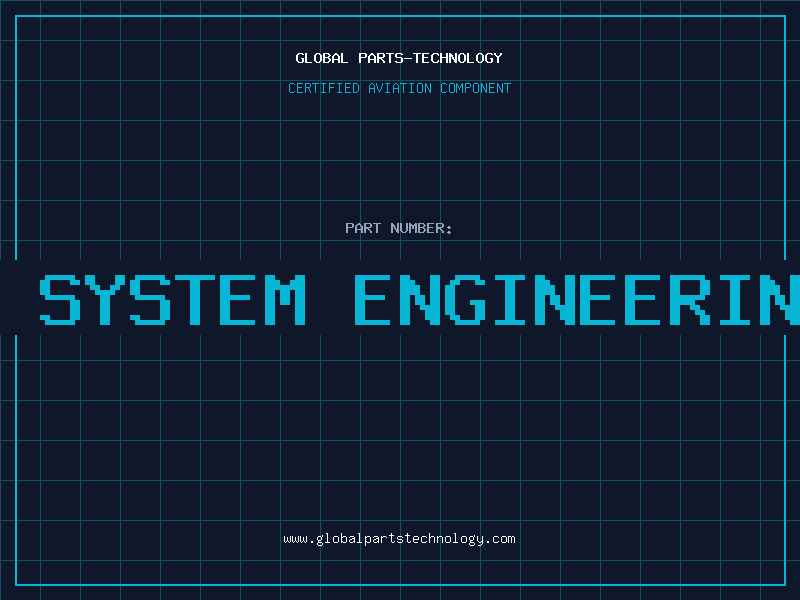The height and width of the screenshot is (600, 800).
Task: Click the PART NUMBER: label
Action: pos(399,228)
